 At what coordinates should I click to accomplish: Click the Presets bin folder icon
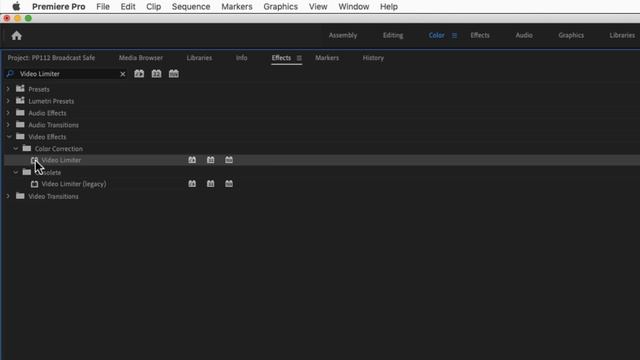20,89
